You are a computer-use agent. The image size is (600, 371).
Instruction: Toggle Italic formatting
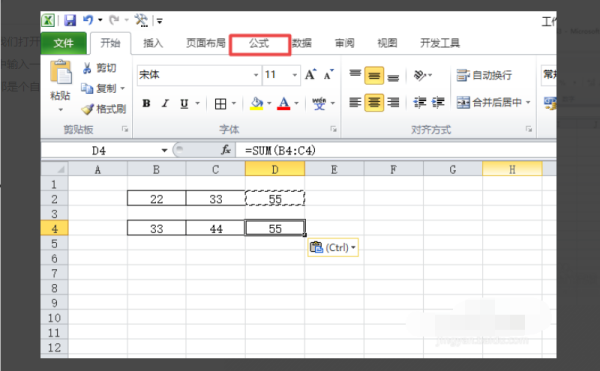click(165, 103)
